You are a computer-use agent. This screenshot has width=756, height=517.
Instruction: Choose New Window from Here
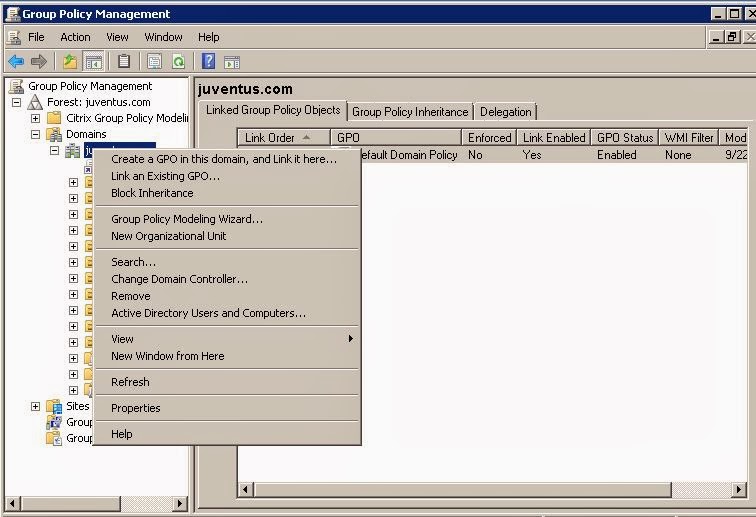pyautogui.click(x=227, y=356)
